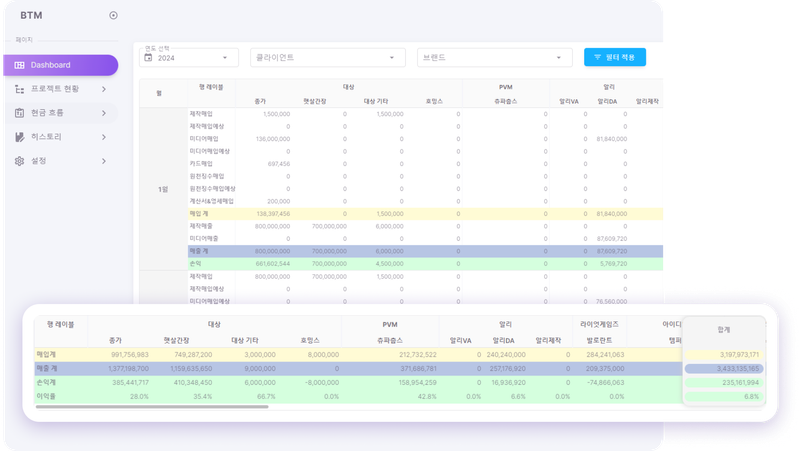Expand the 히스토리 submenu chevron
800x451 pixels.
click(x=104, y=137)
